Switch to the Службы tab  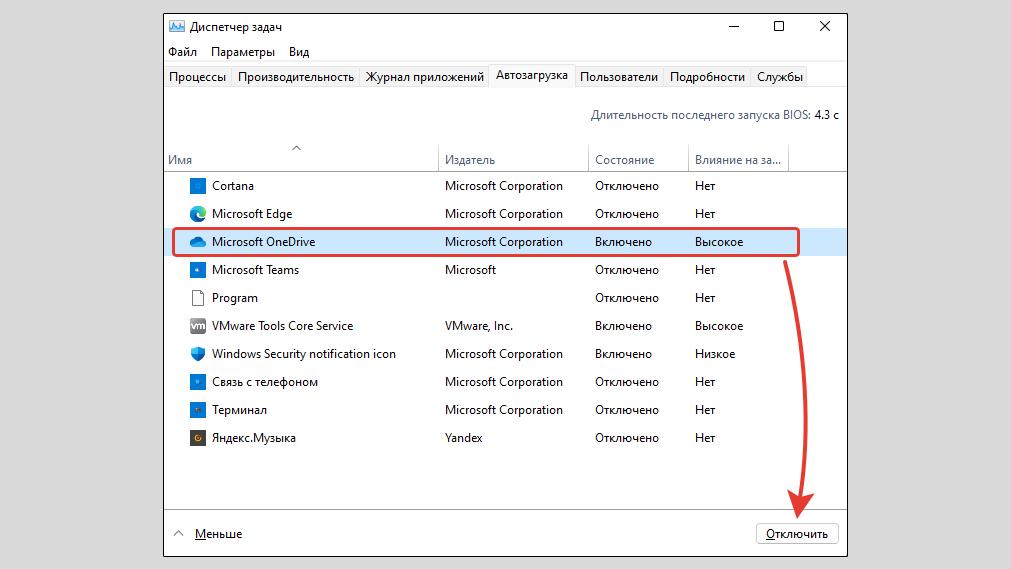tap(780, 77)
